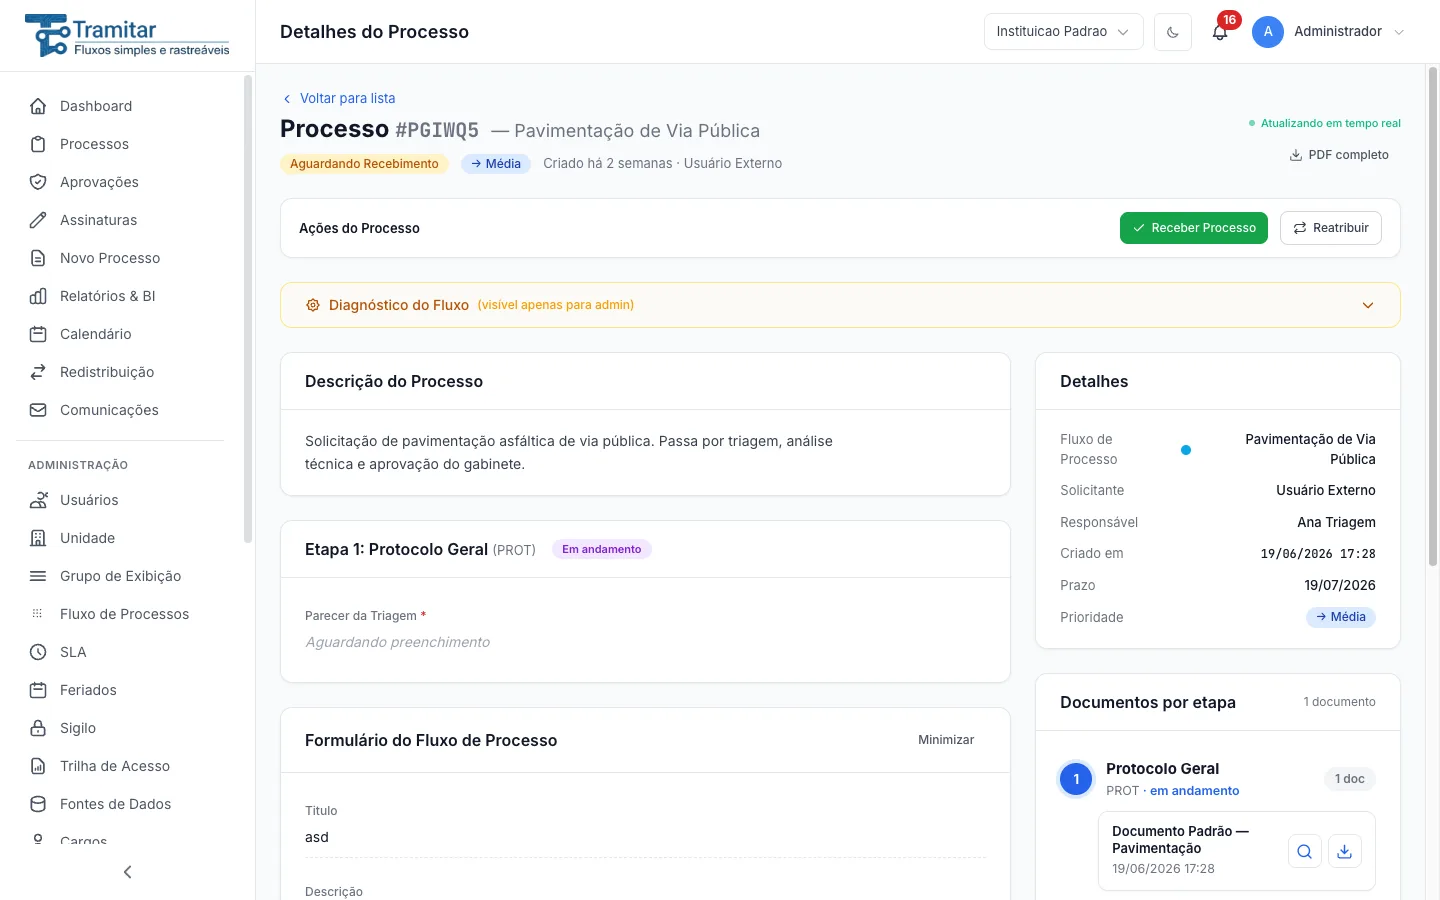Click the em andamento text under Protocolo Geral

1195,791
